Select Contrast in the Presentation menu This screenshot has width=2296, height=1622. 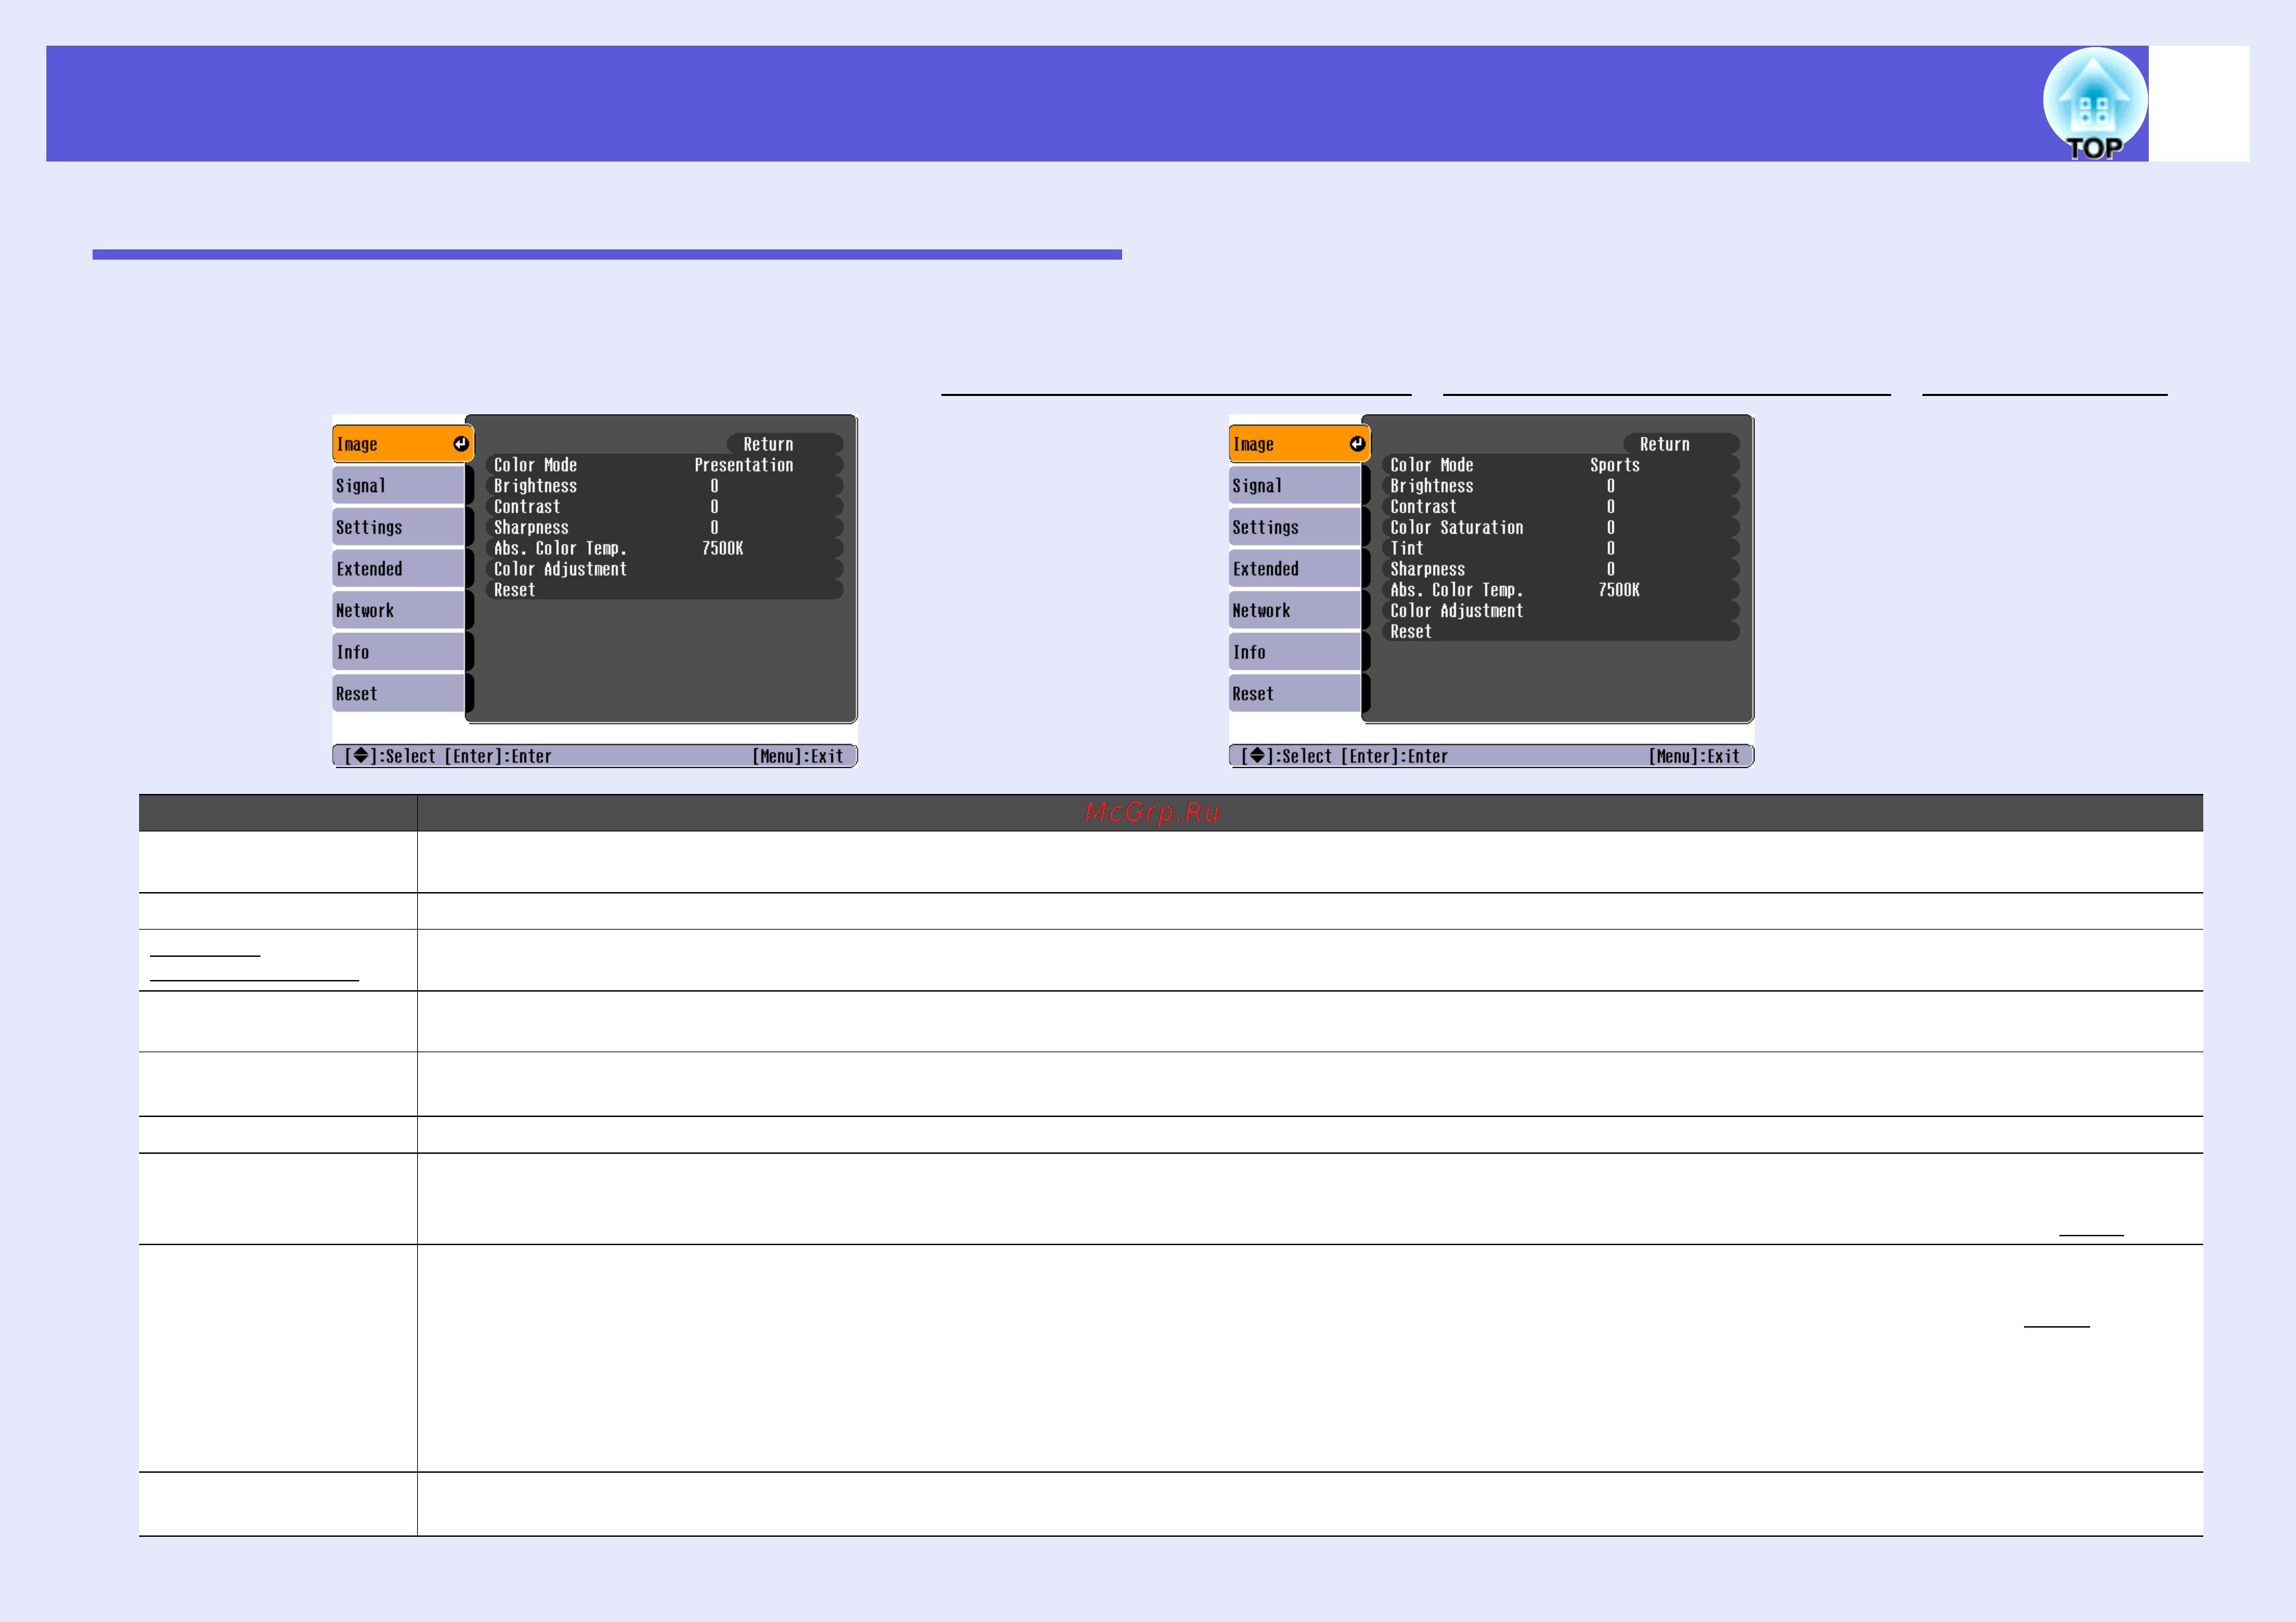pos(664,507)
